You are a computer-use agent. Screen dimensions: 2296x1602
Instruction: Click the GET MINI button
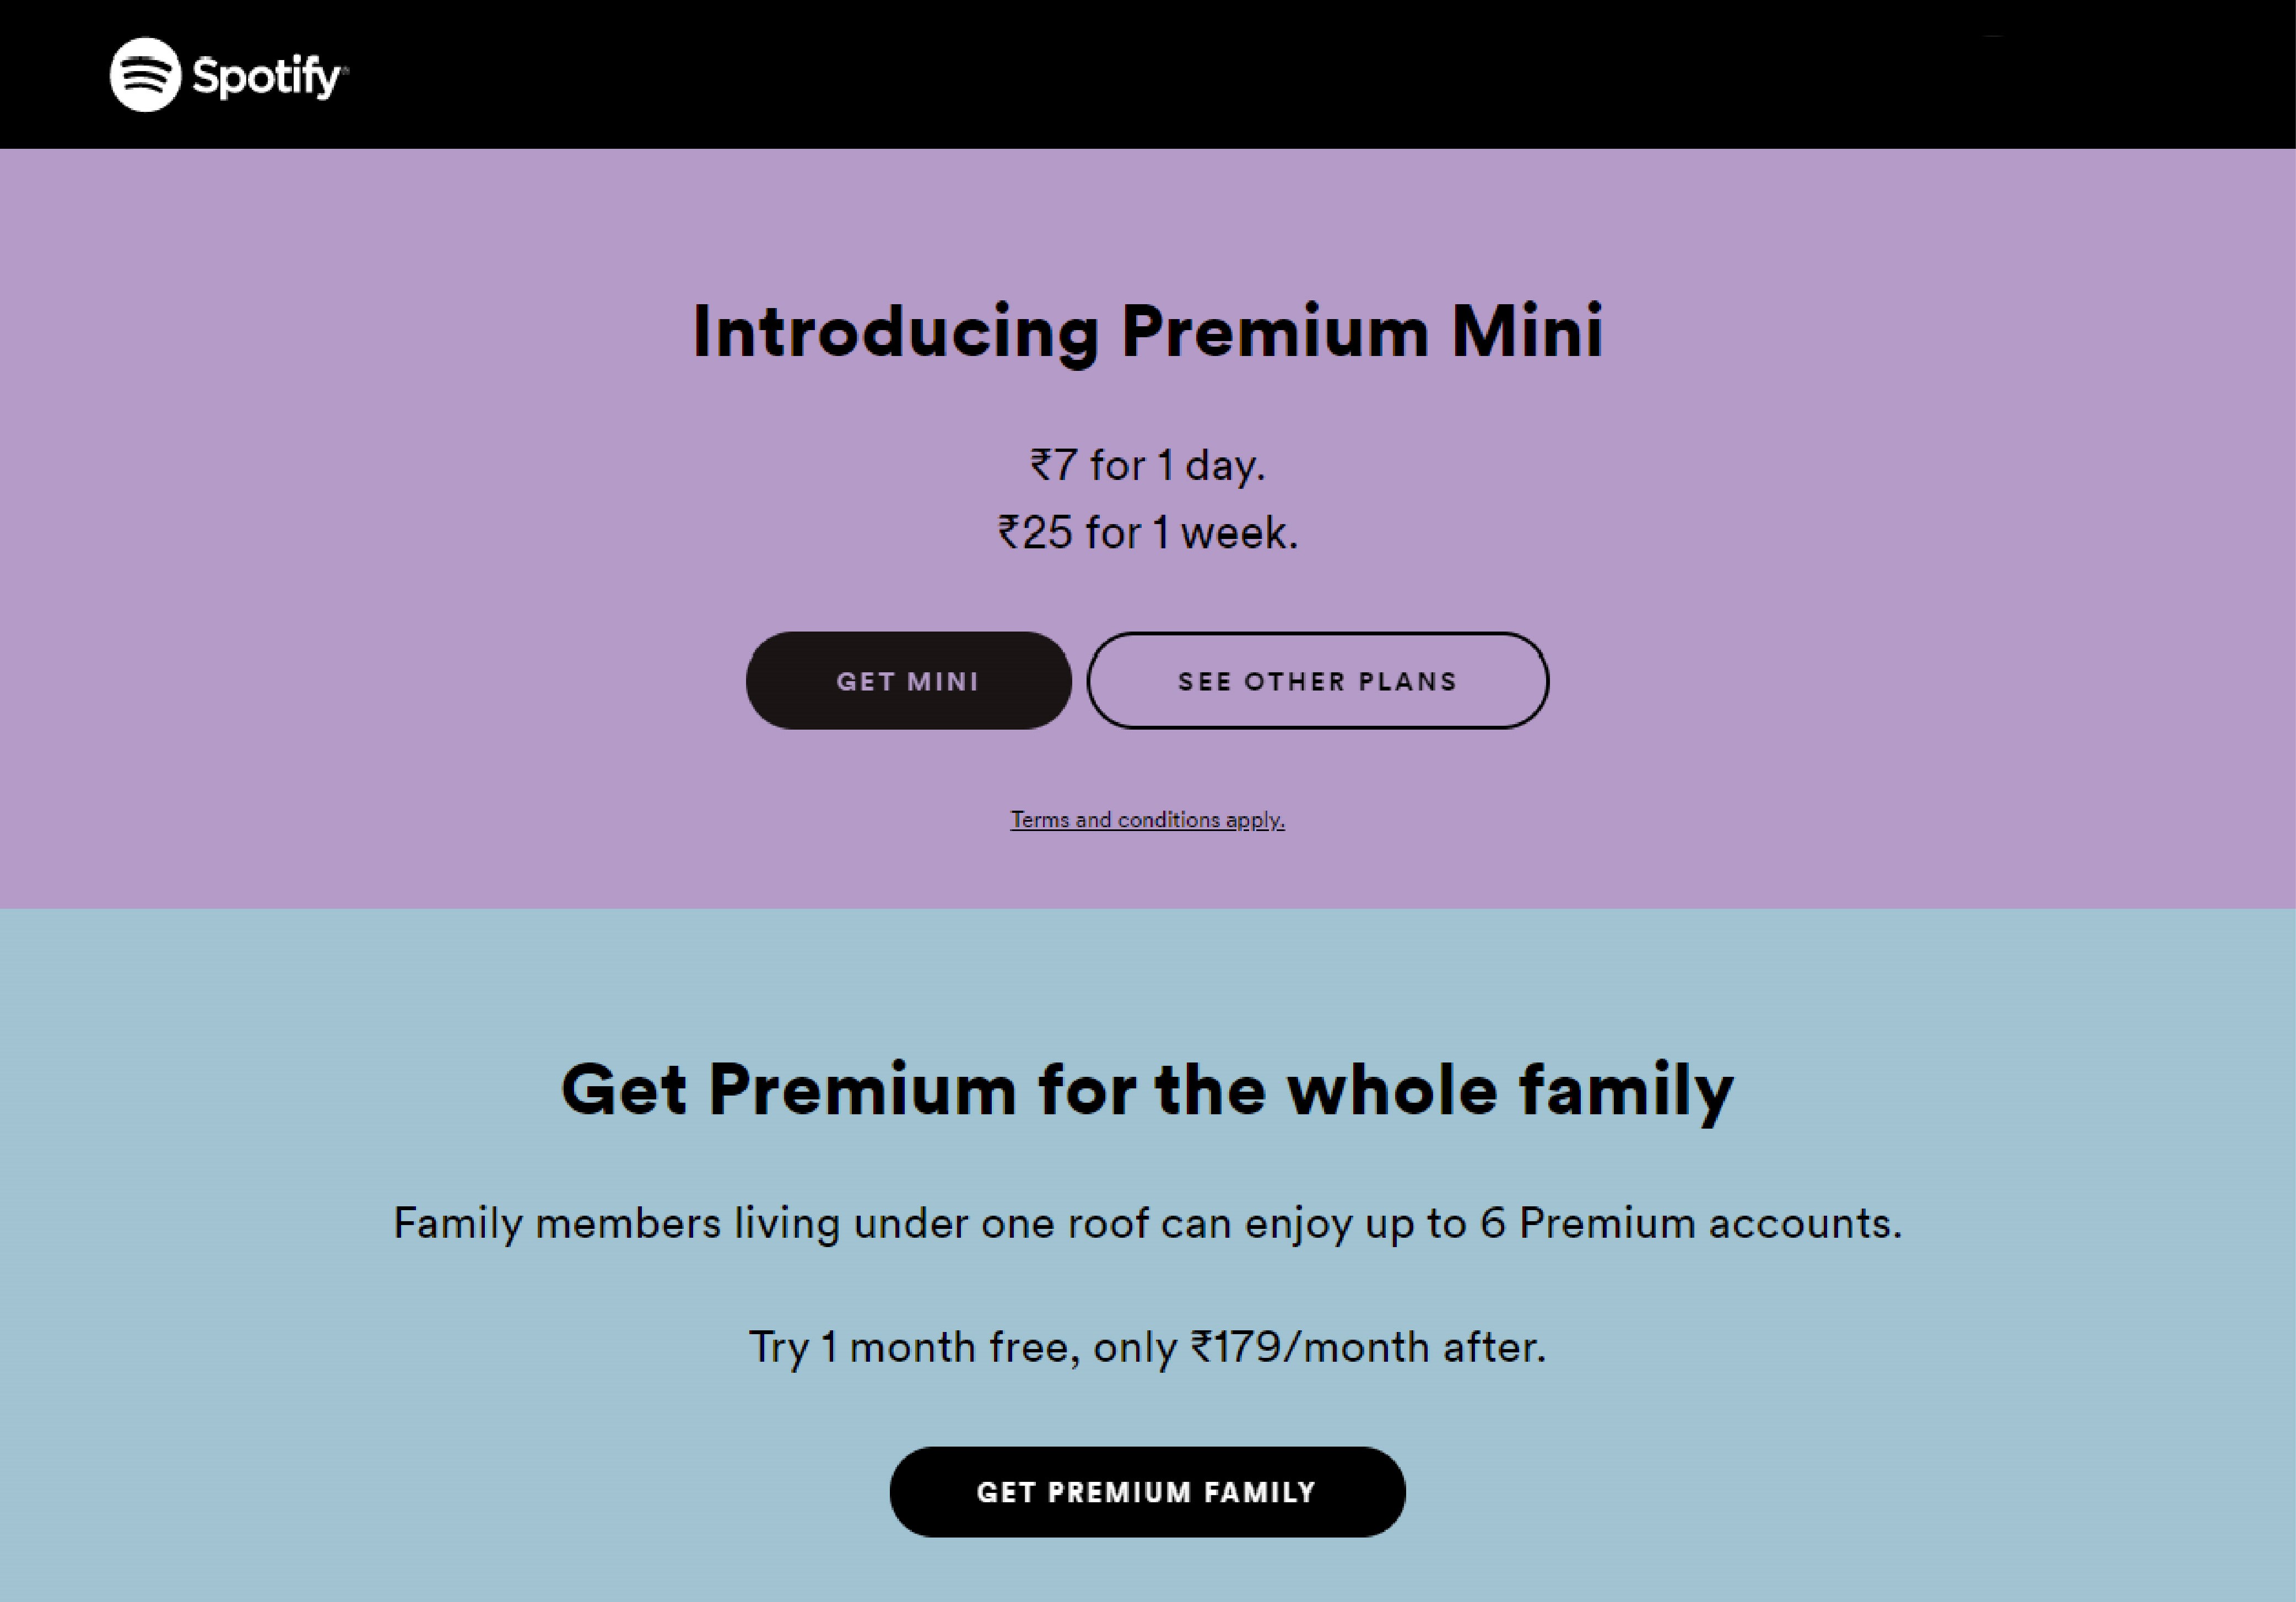pyautogui.click(x=908, y=680)
